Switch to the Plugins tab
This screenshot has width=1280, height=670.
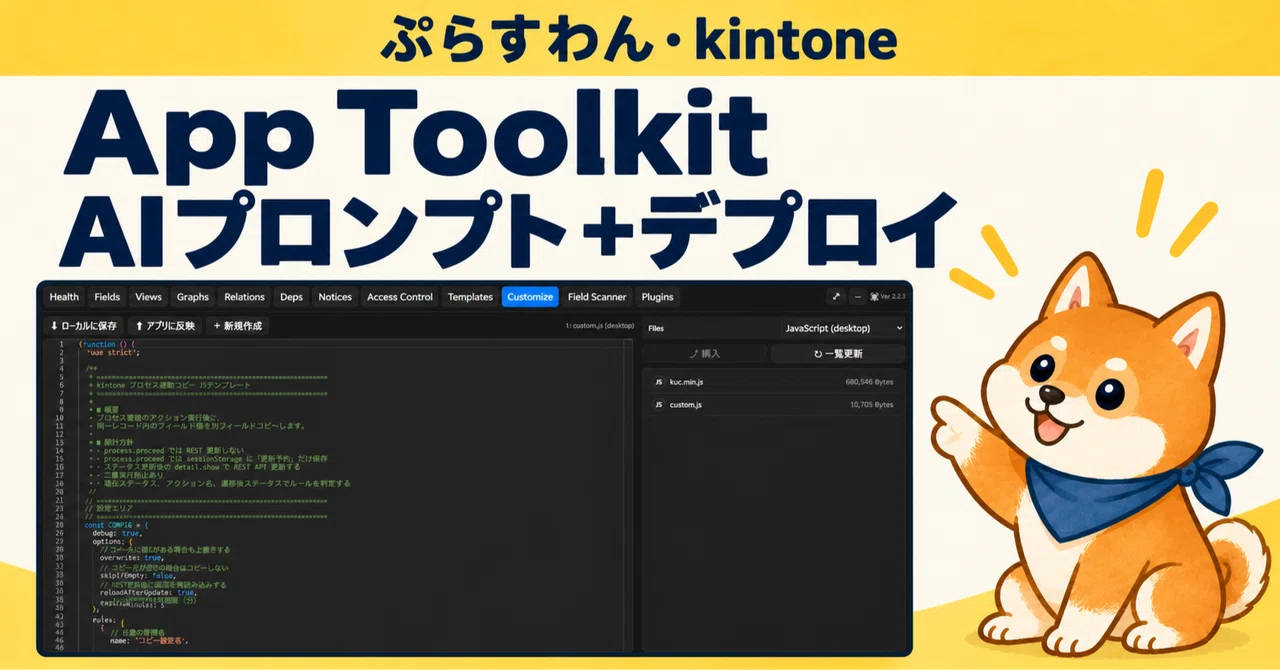tap(657, 297)
